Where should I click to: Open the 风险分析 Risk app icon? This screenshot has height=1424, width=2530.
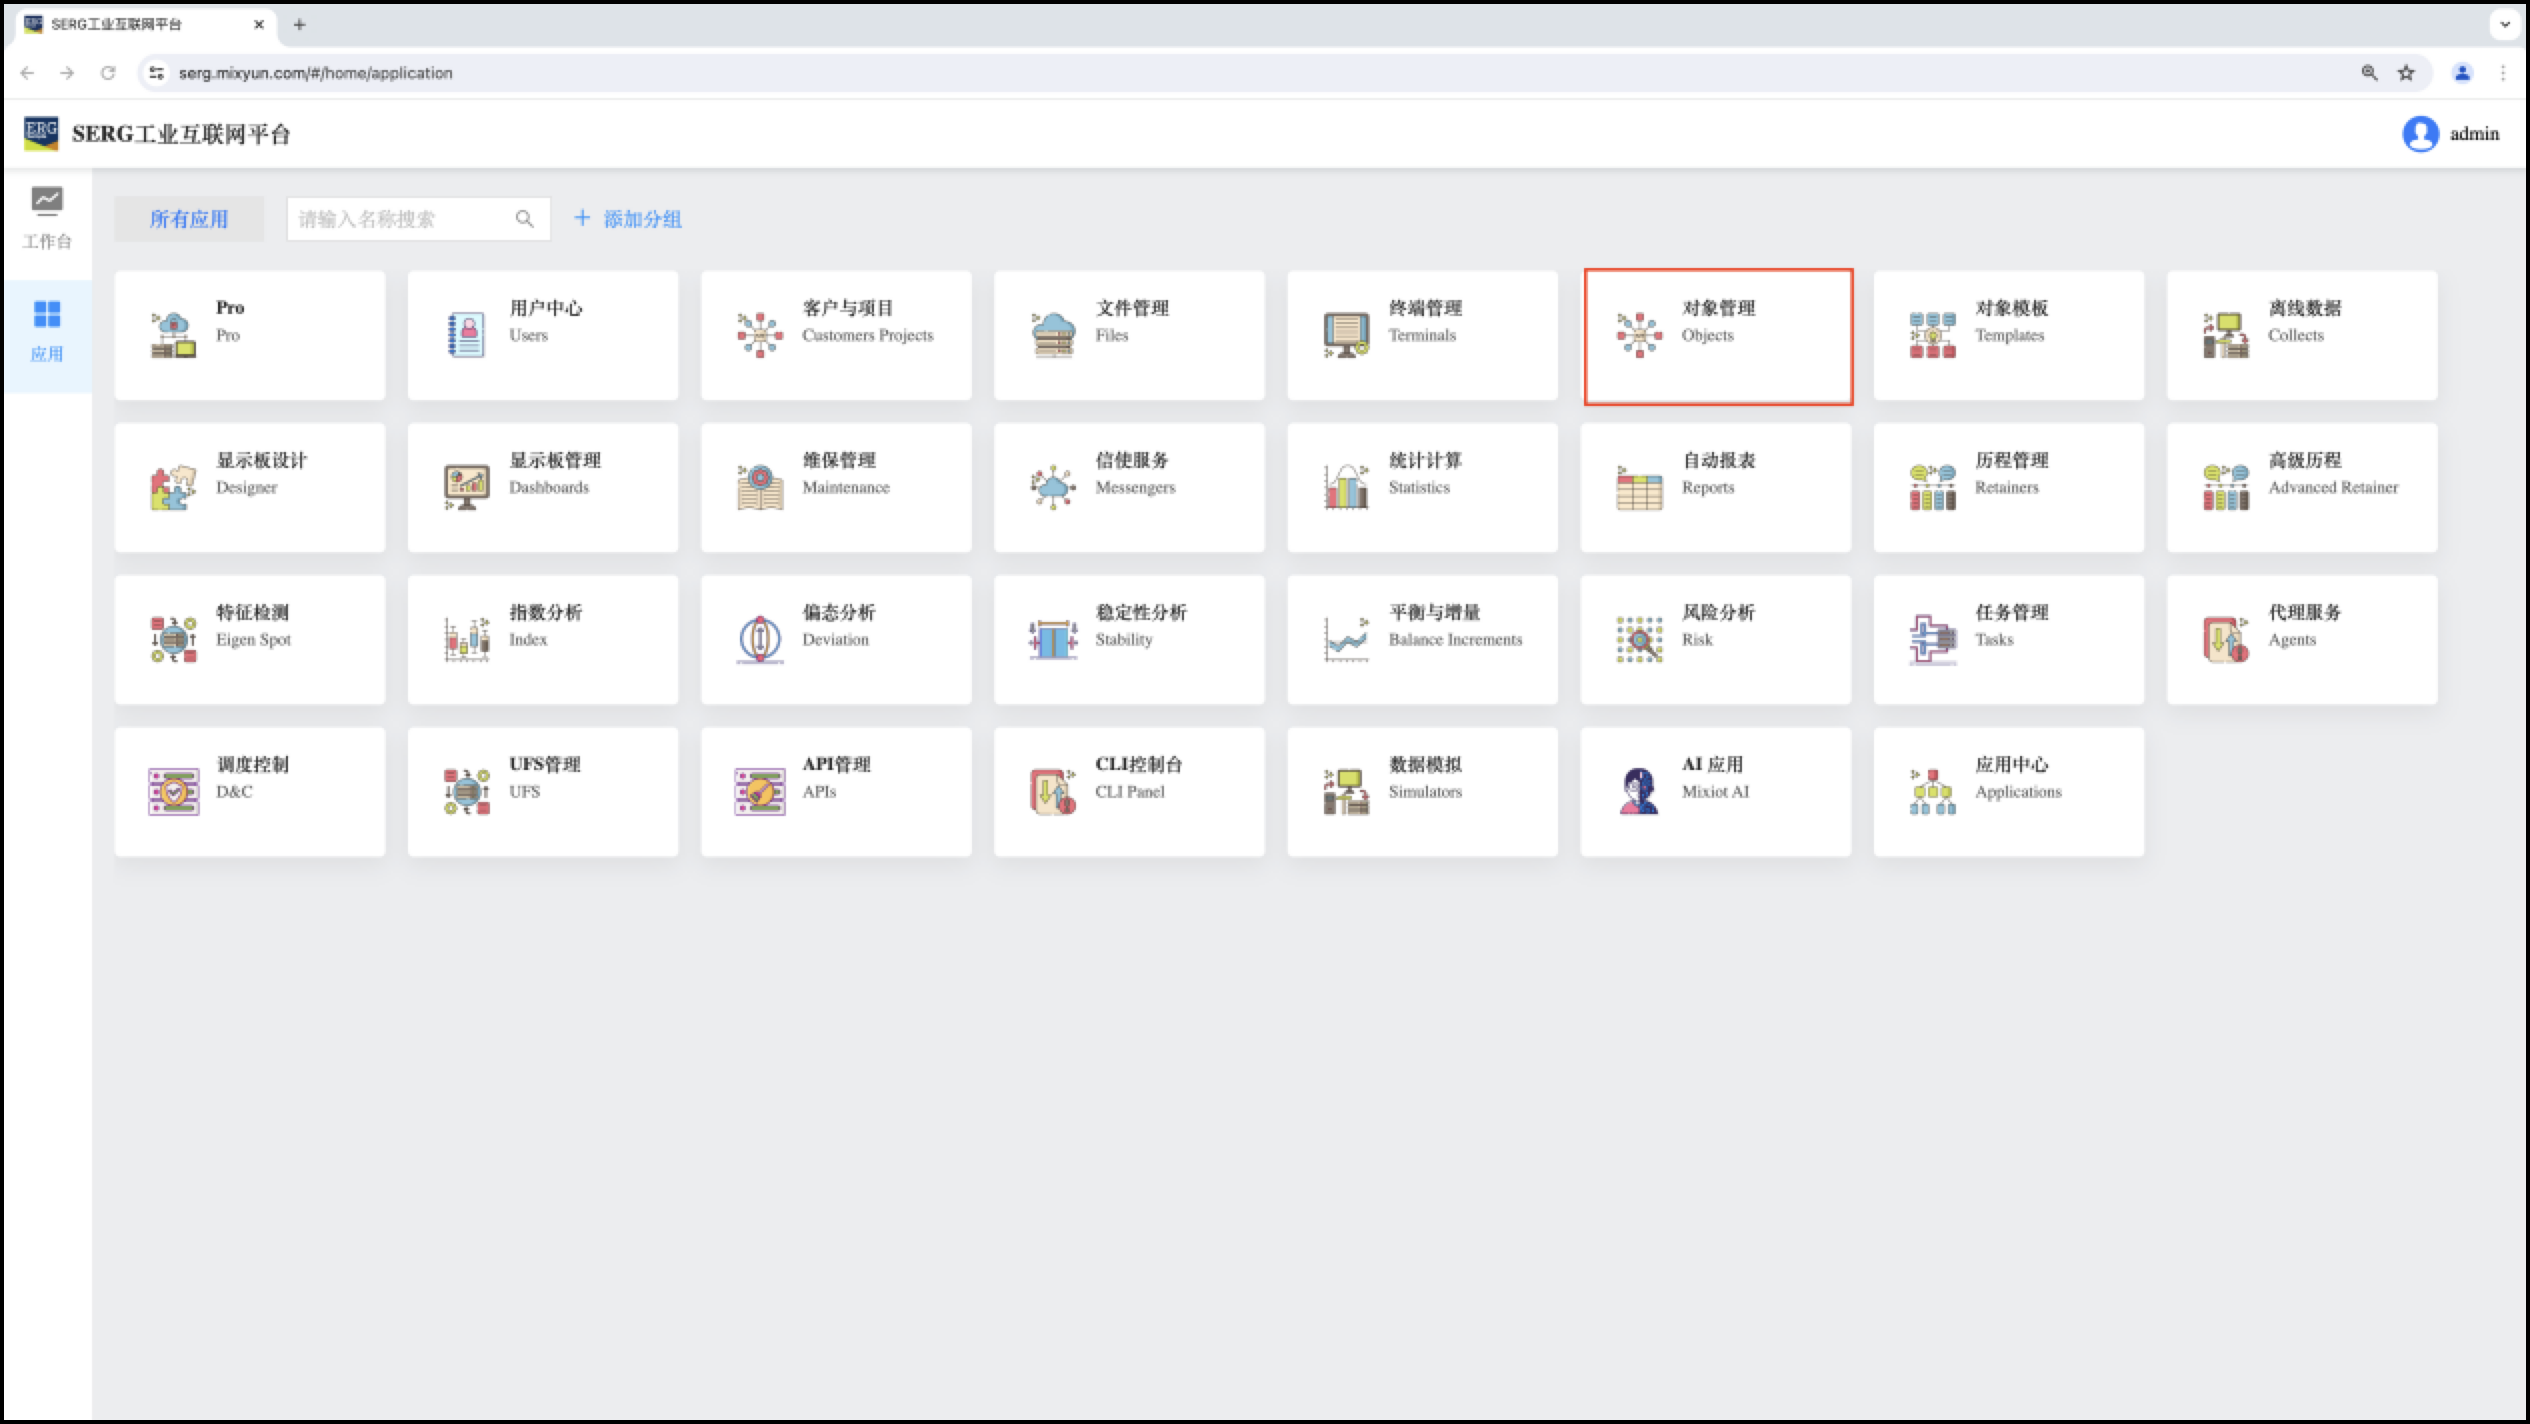coord(1639,639)
